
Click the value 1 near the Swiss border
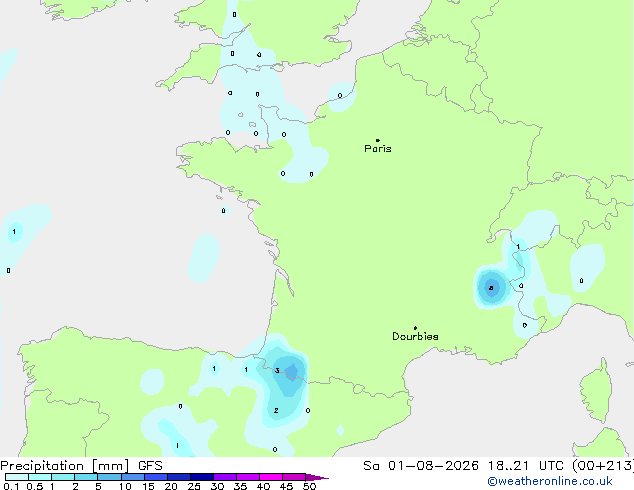point(518,247)
